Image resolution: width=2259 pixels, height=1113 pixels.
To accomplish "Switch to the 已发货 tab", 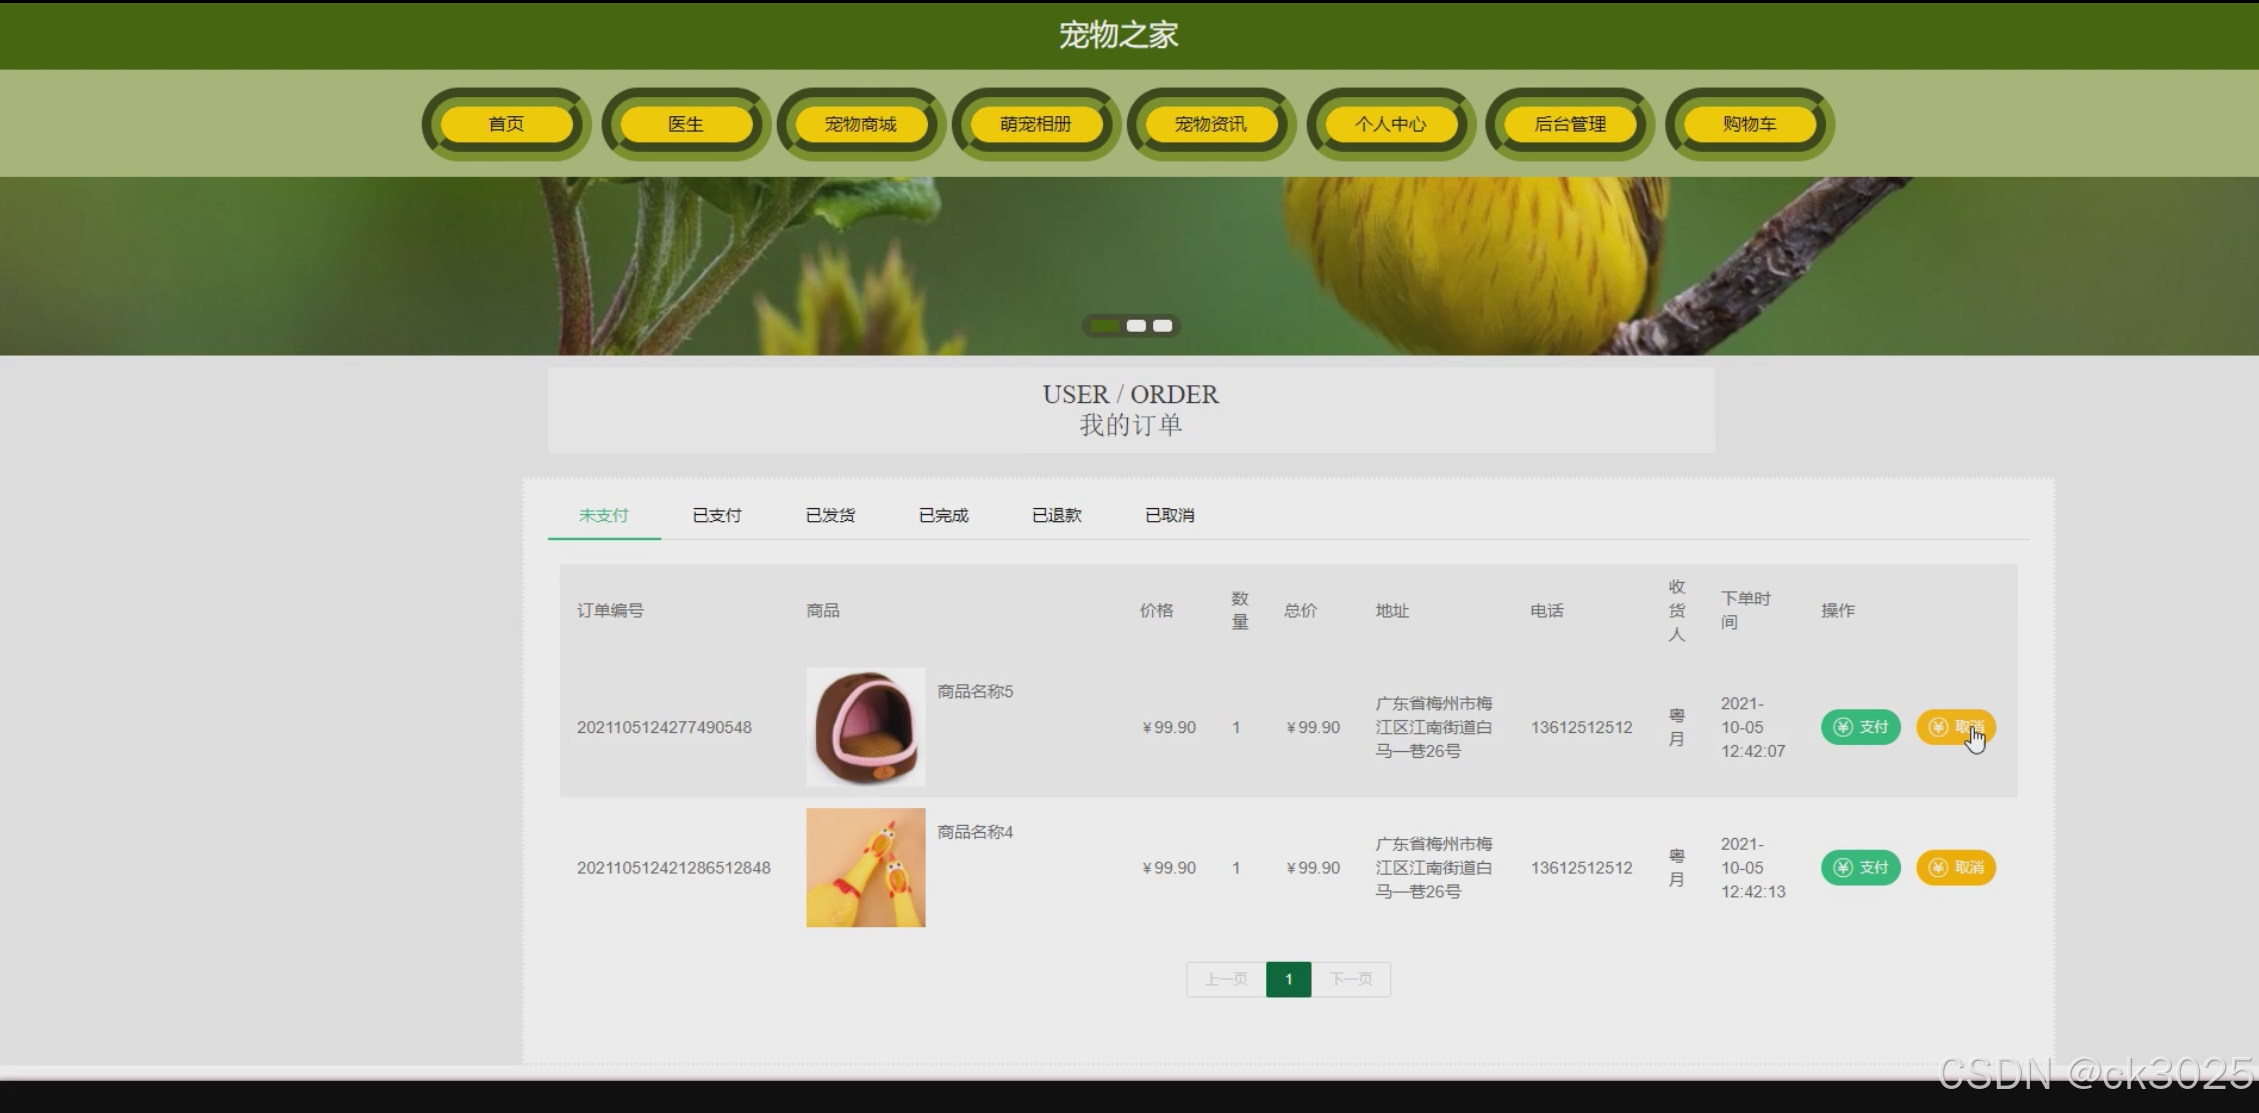I will (x=830, y=515).
